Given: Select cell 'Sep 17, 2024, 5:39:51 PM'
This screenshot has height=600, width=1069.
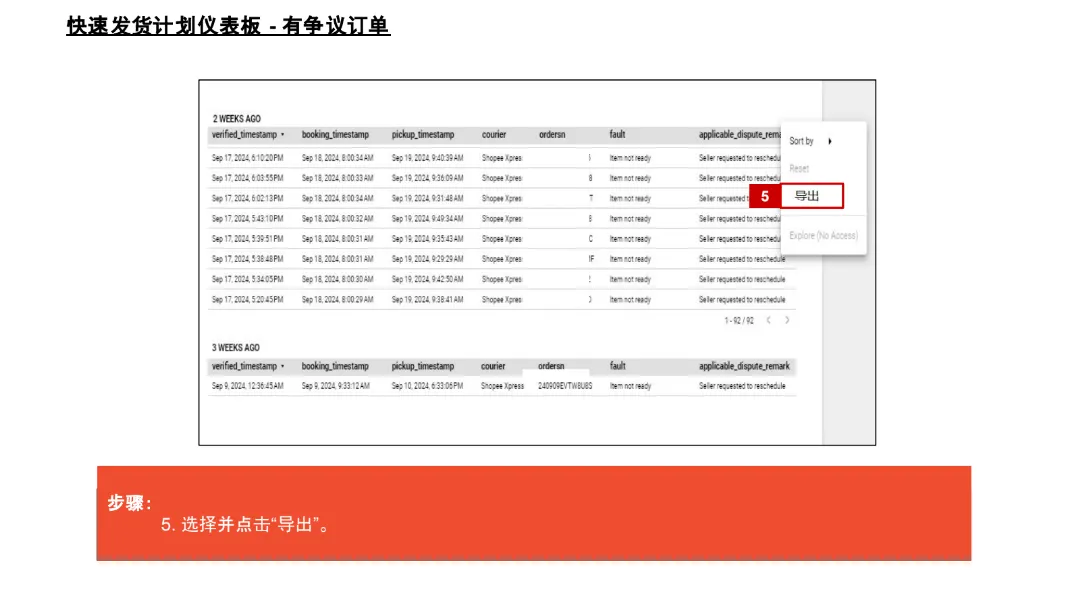Looking at the screenshot, I should [247, 239].
